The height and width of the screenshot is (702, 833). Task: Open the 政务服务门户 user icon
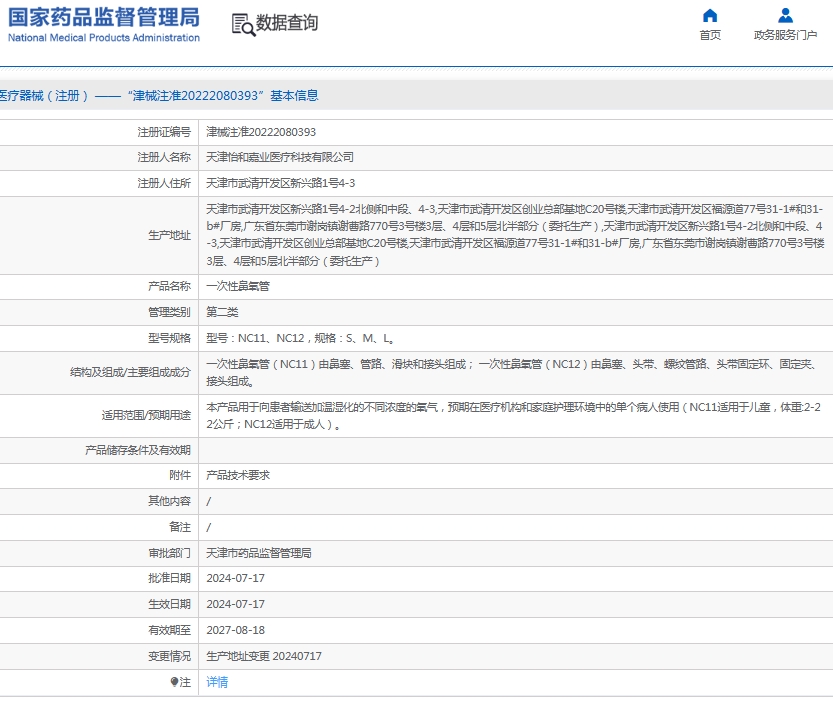pyautogui.click(x=785, y=15)
